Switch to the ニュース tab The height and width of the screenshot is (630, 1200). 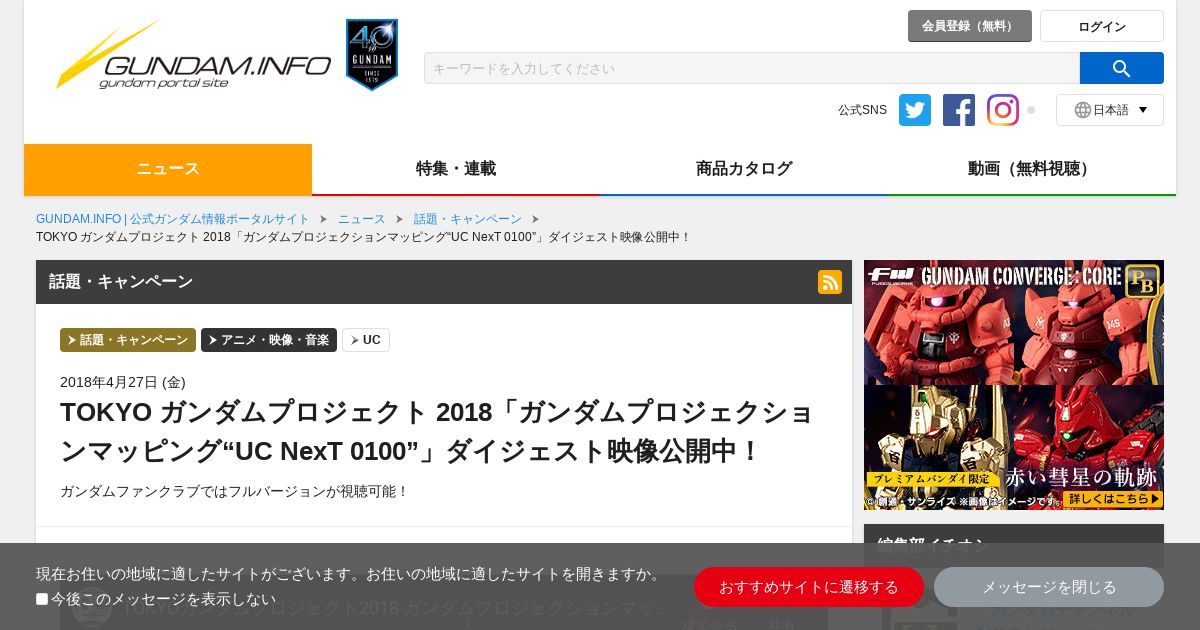tap(168, 169)
